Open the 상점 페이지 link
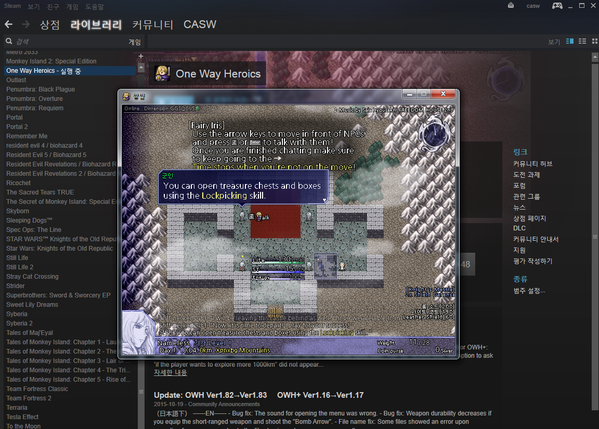Image resolution: width=599 pixels, height=429 pixels. [529, 219]
